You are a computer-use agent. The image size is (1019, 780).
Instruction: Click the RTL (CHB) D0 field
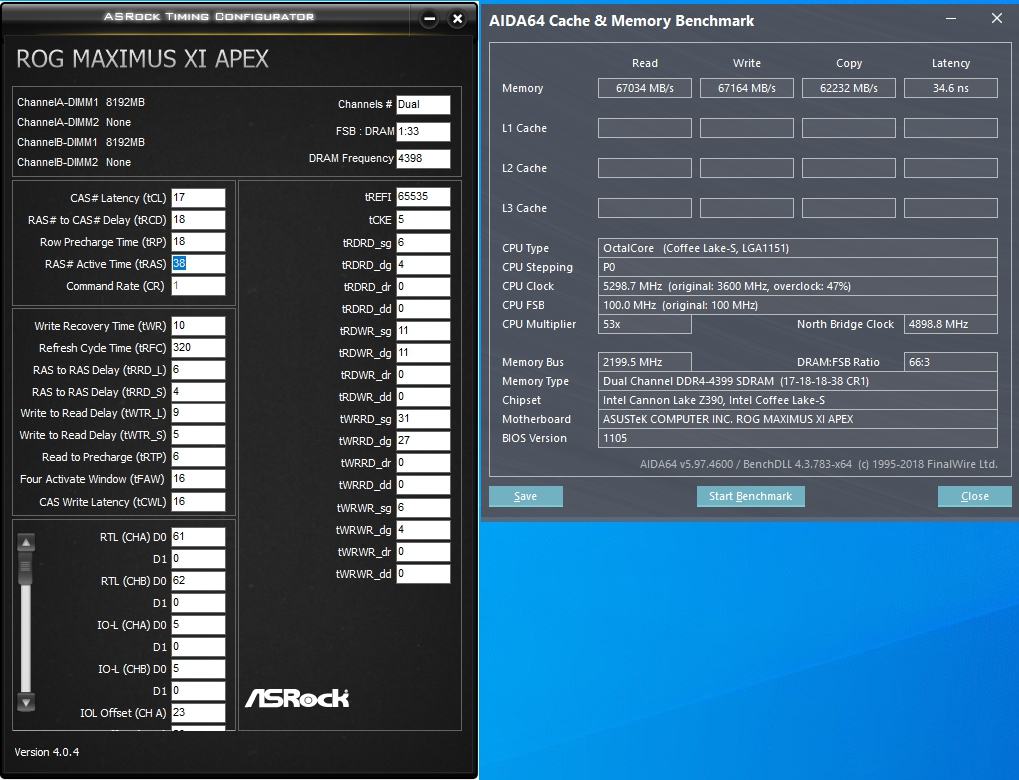(x=198, y=580)
